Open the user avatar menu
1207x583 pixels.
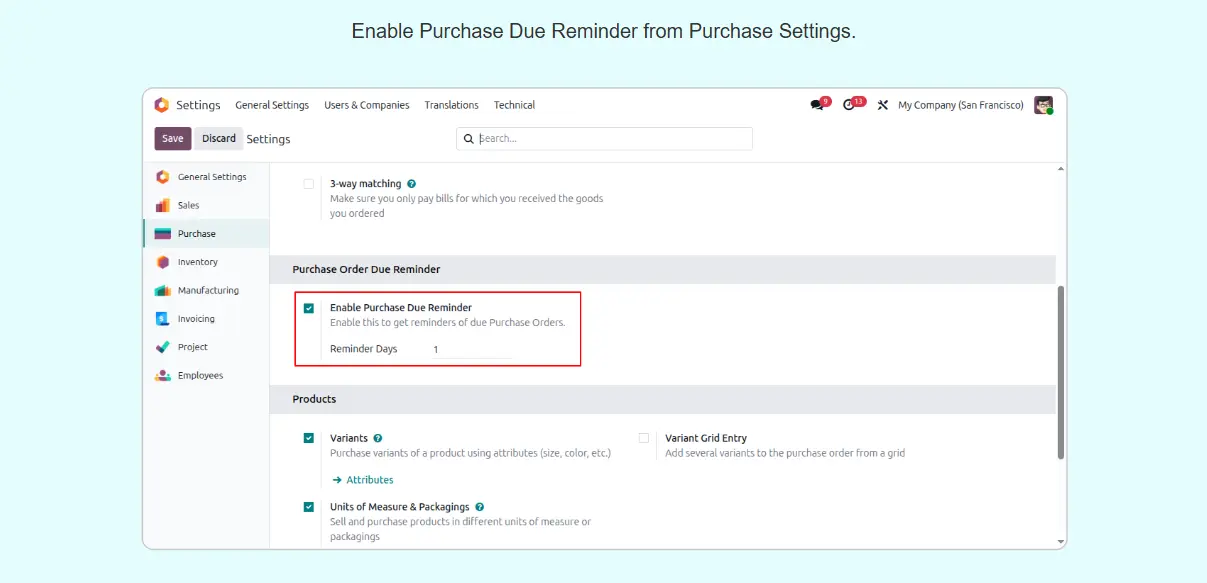[x=1043, y=105]
